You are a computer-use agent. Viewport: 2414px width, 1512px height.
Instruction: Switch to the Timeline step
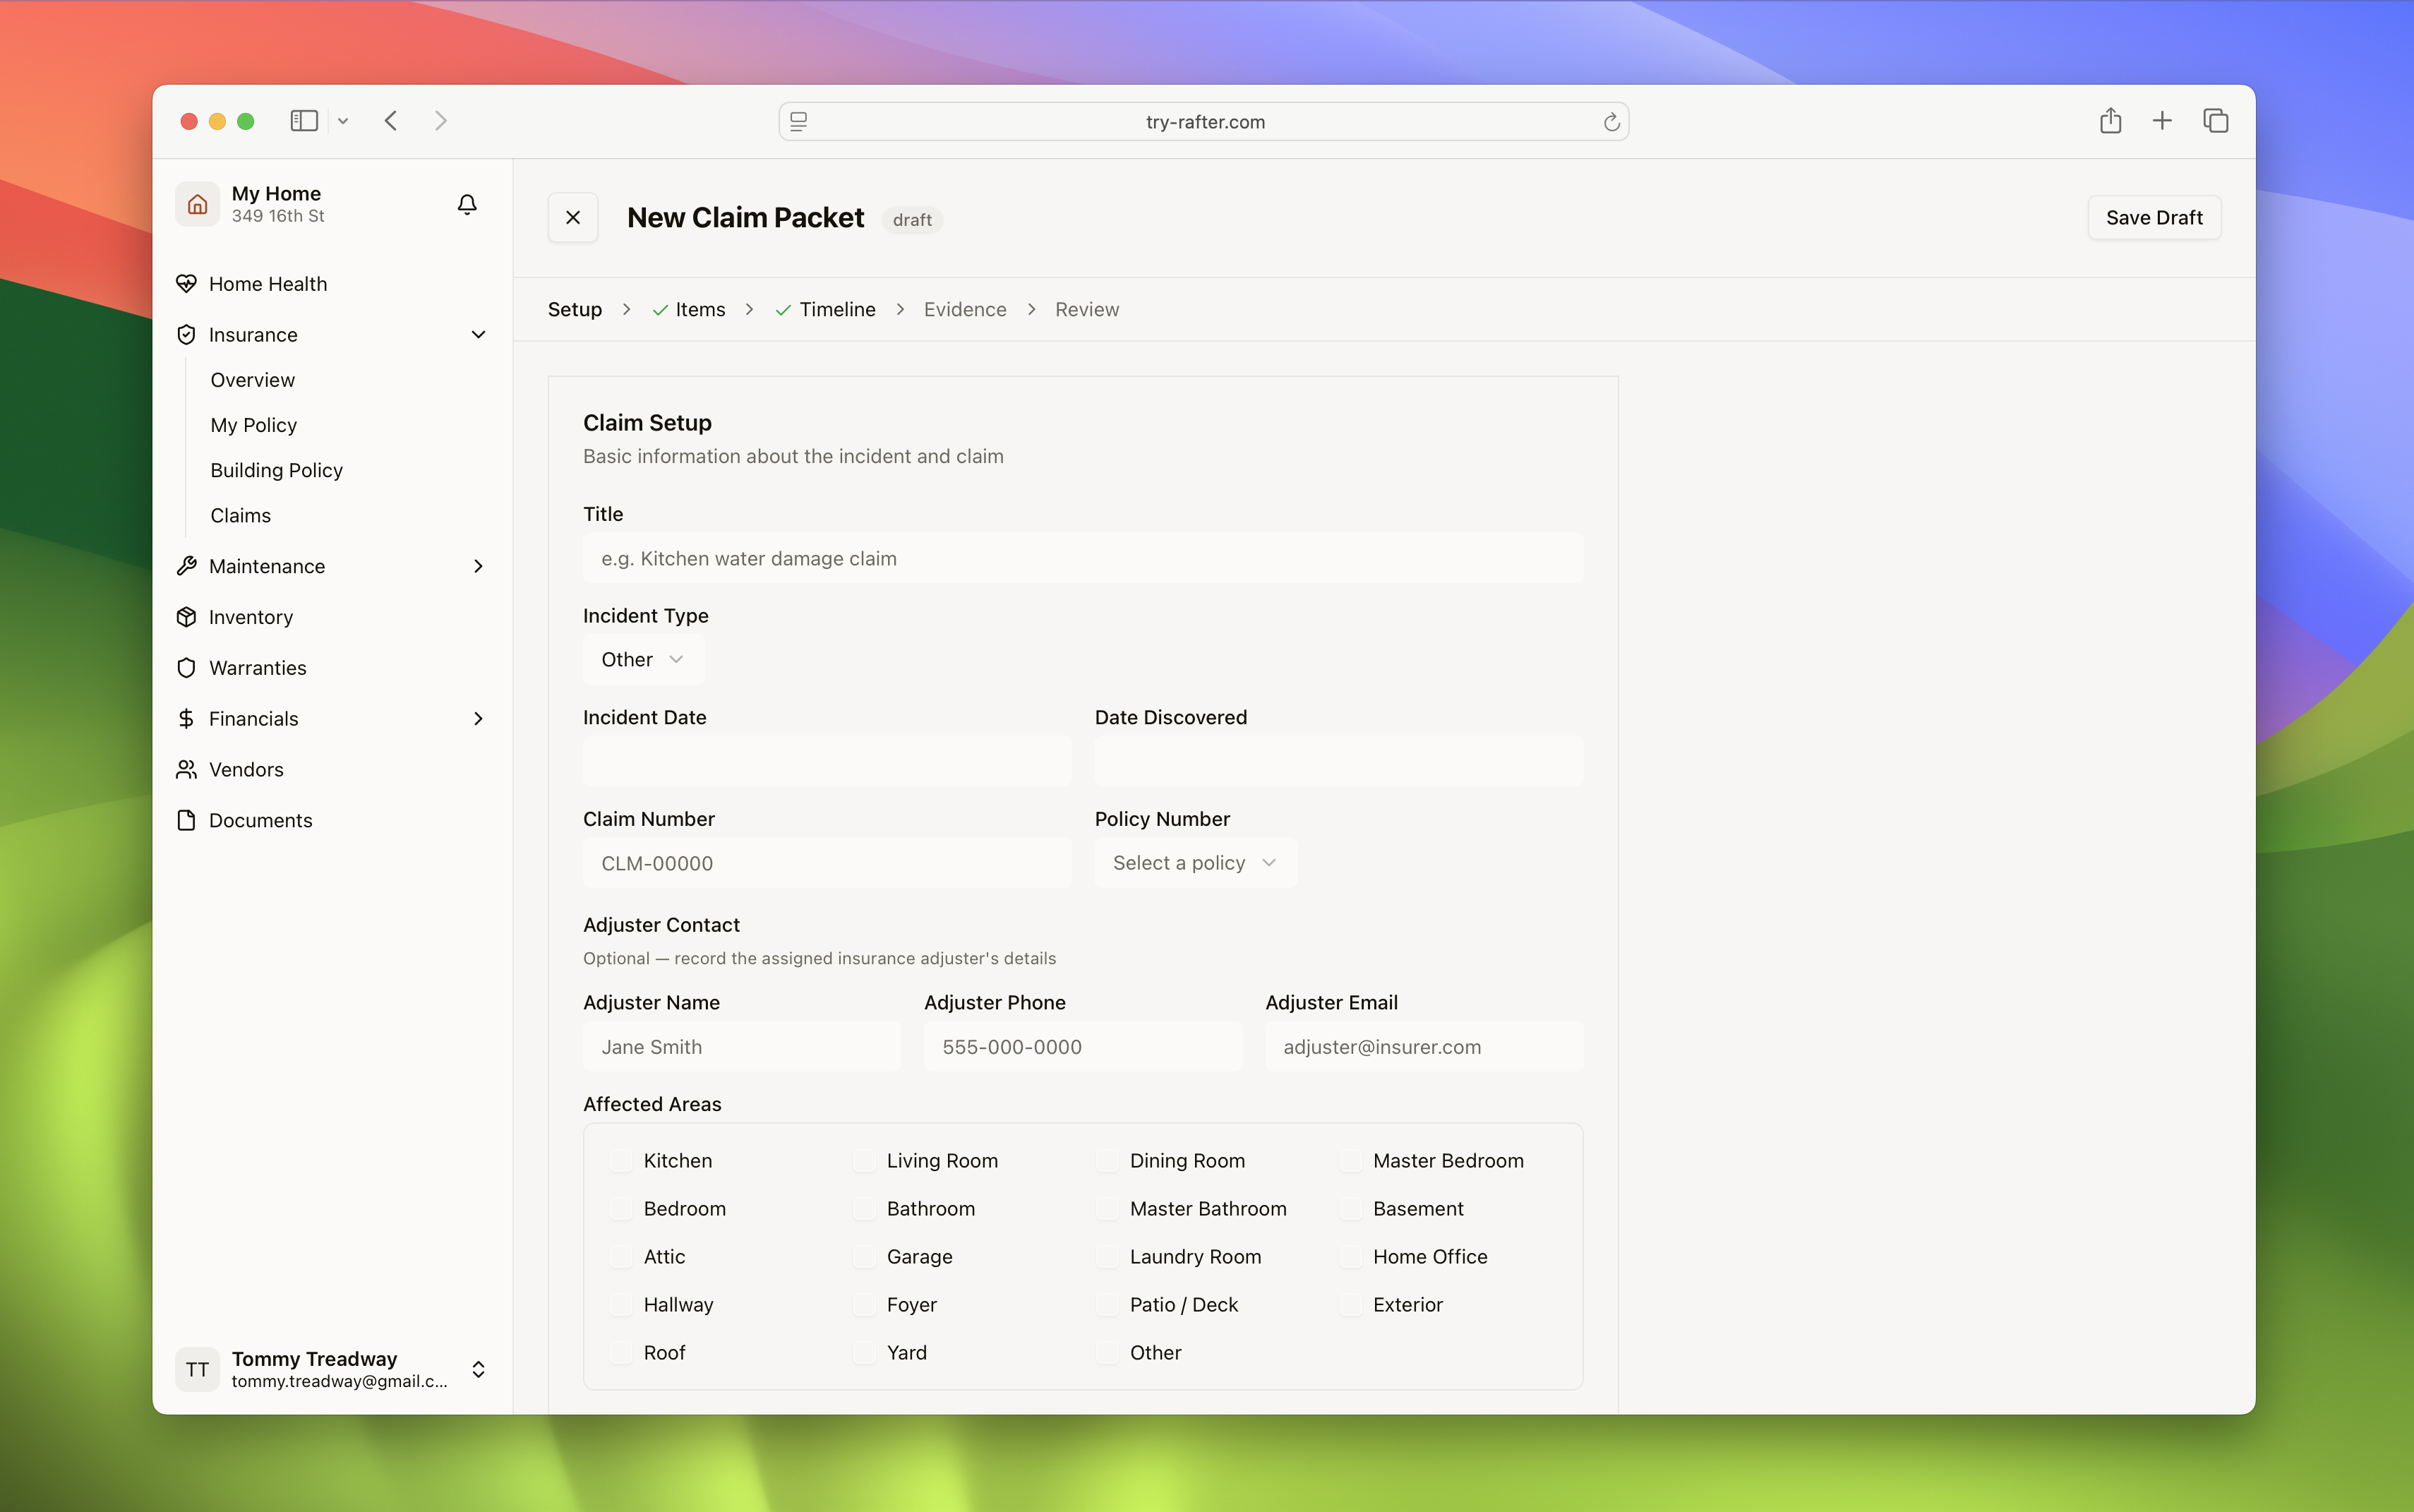836,309
